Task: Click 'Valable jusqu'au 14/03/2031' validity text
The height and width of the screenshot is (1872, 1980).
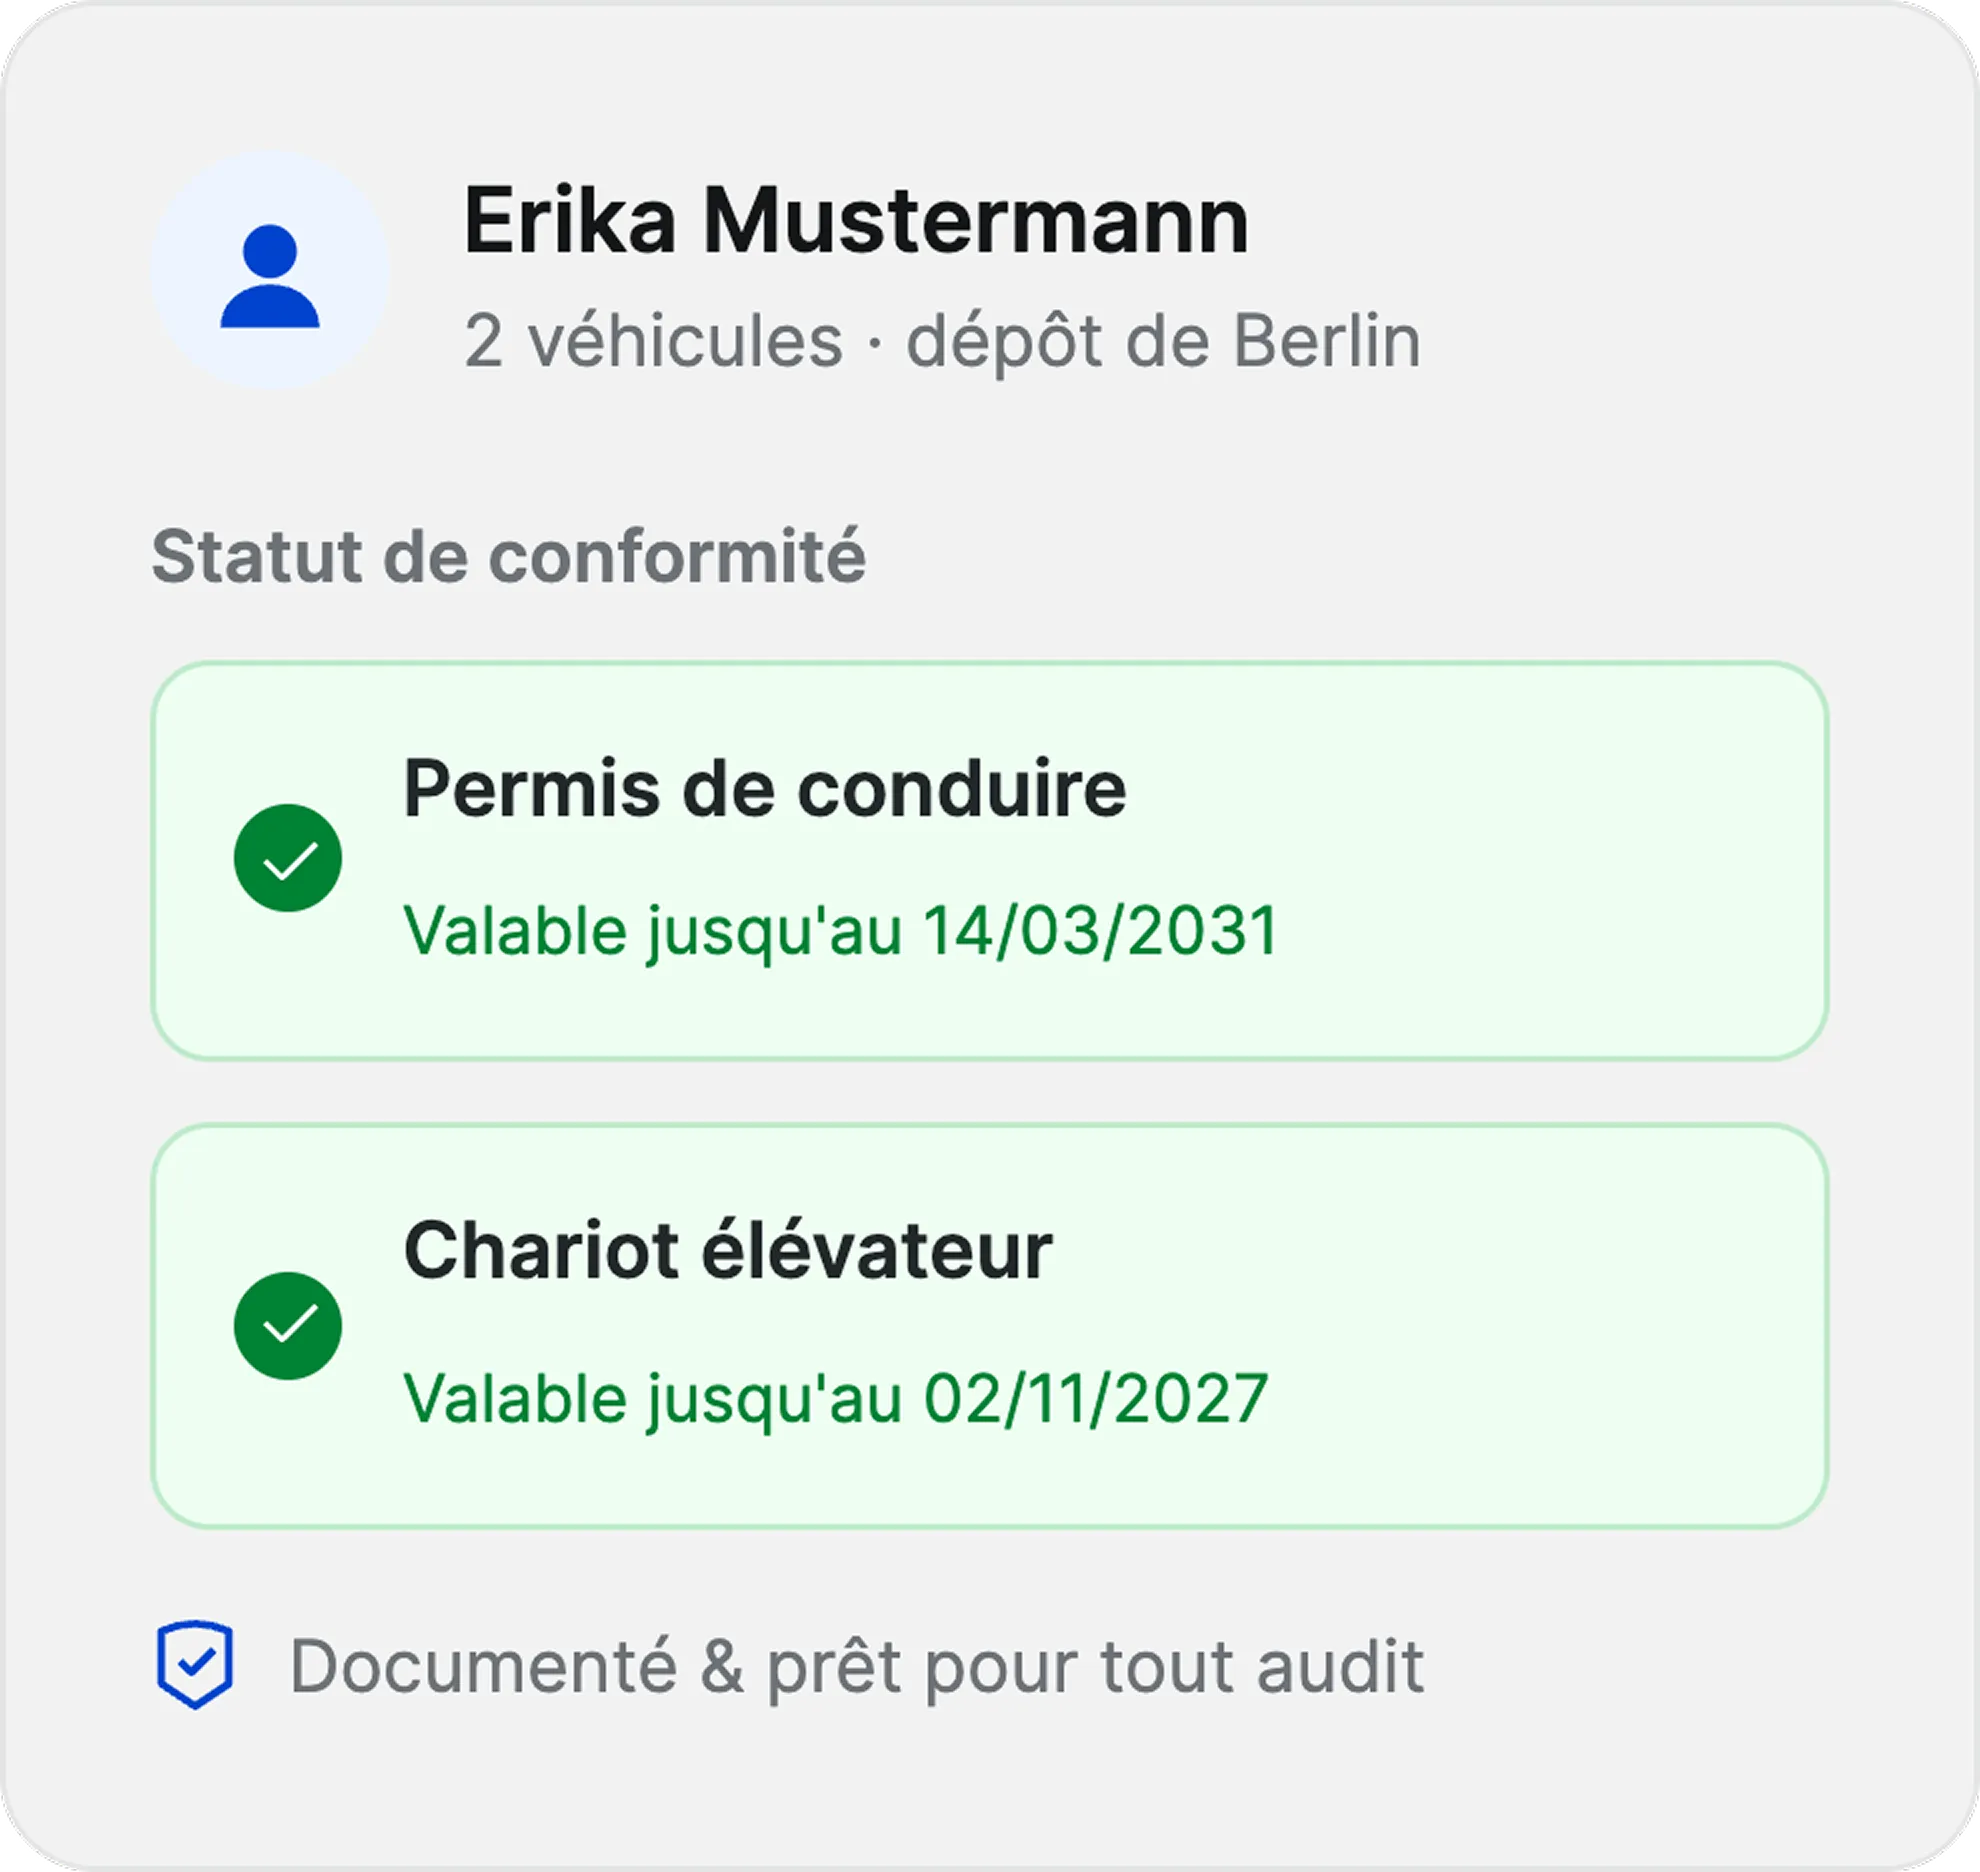Action: click(x=841, y=932)
